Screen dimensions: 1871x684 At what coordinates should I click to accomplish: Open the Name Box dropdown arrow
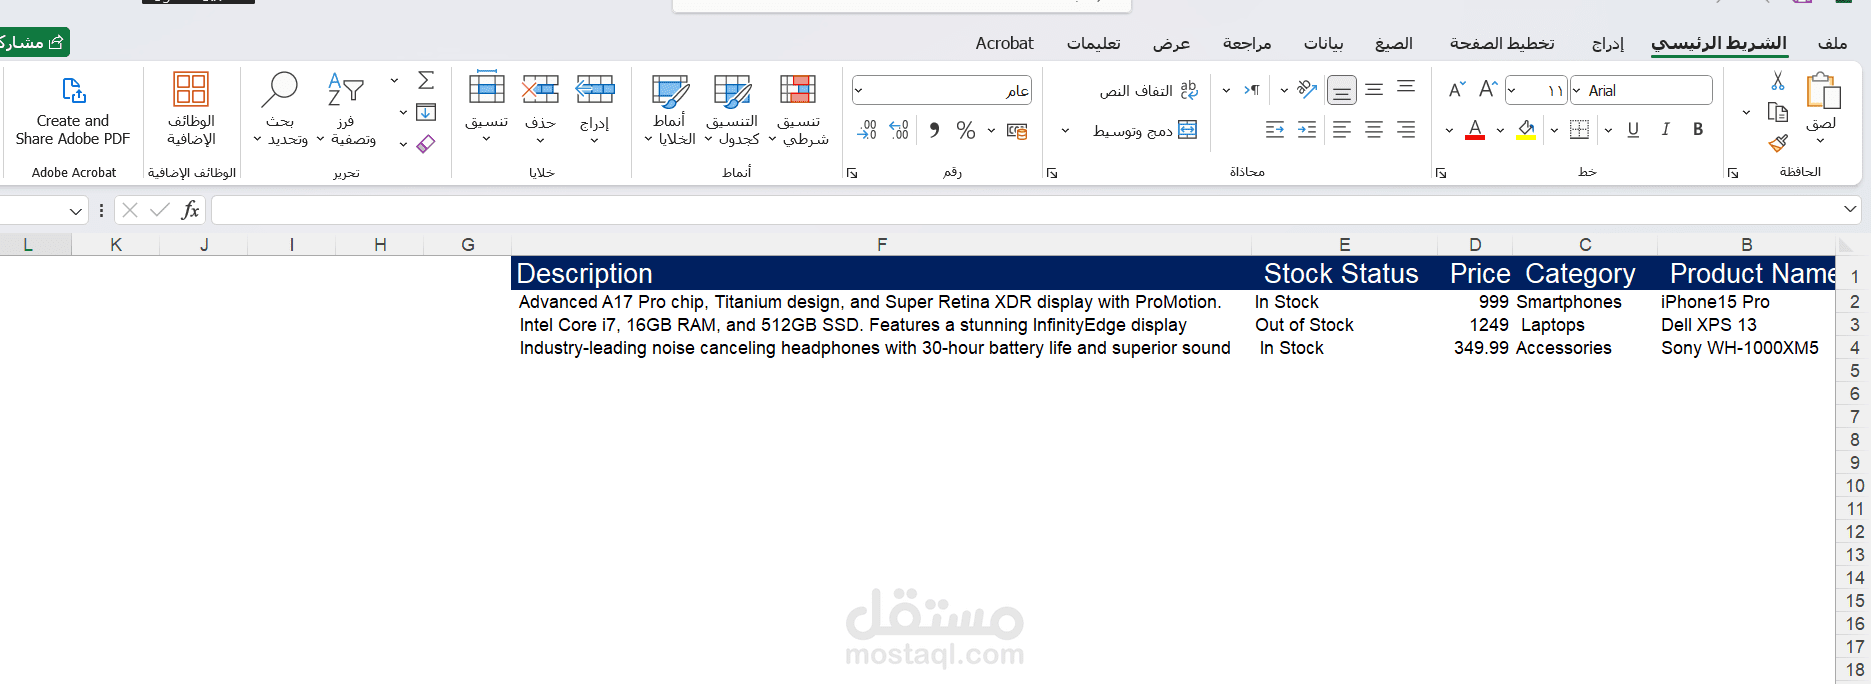coord(76,211)
